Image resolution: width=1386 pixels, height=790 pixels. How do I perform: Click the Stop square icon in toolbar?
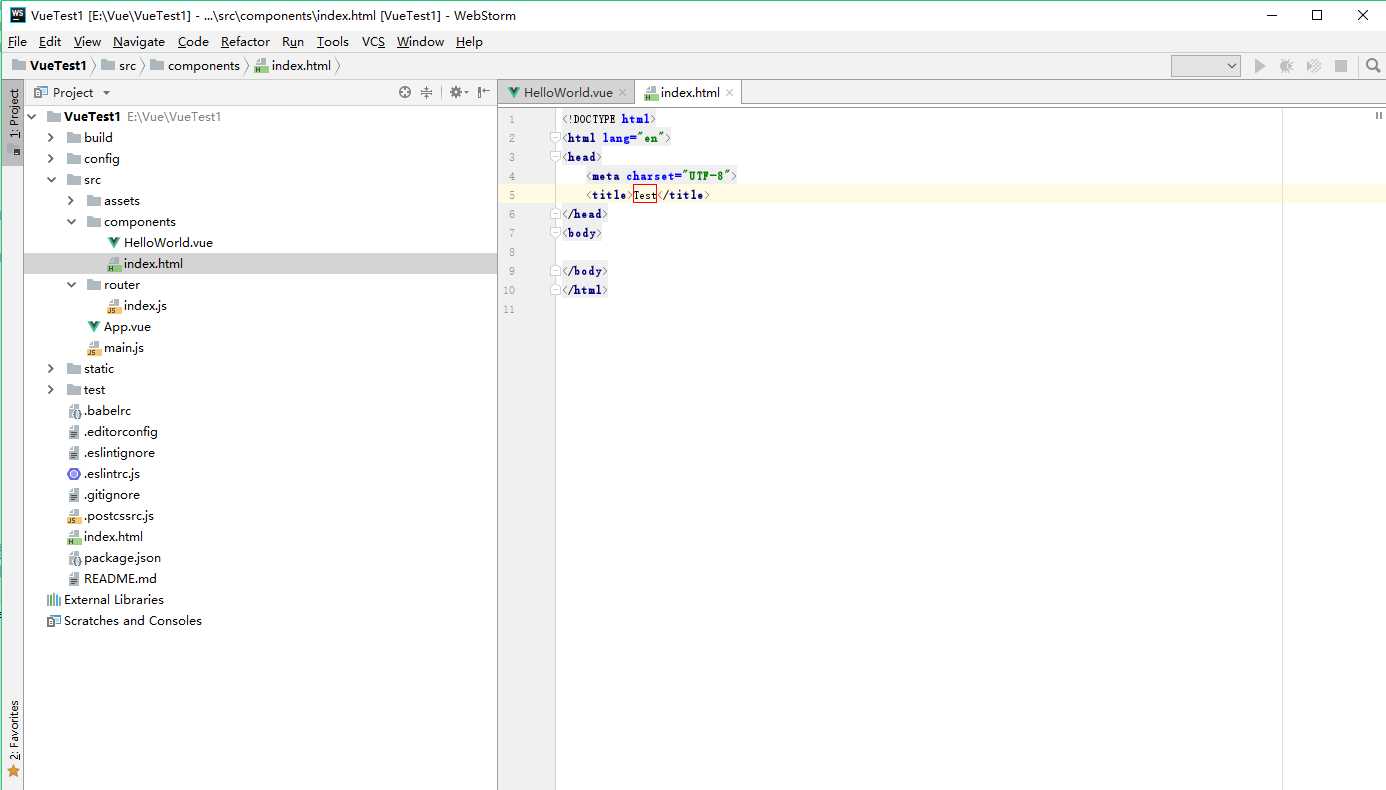(x=1341, y=66)
